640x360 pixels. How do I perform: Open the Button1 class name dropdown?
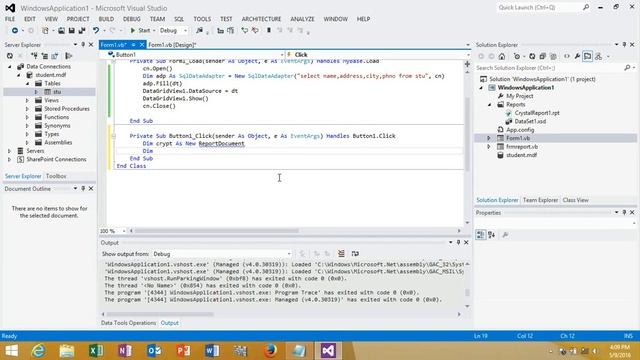(x=196, y=55)
